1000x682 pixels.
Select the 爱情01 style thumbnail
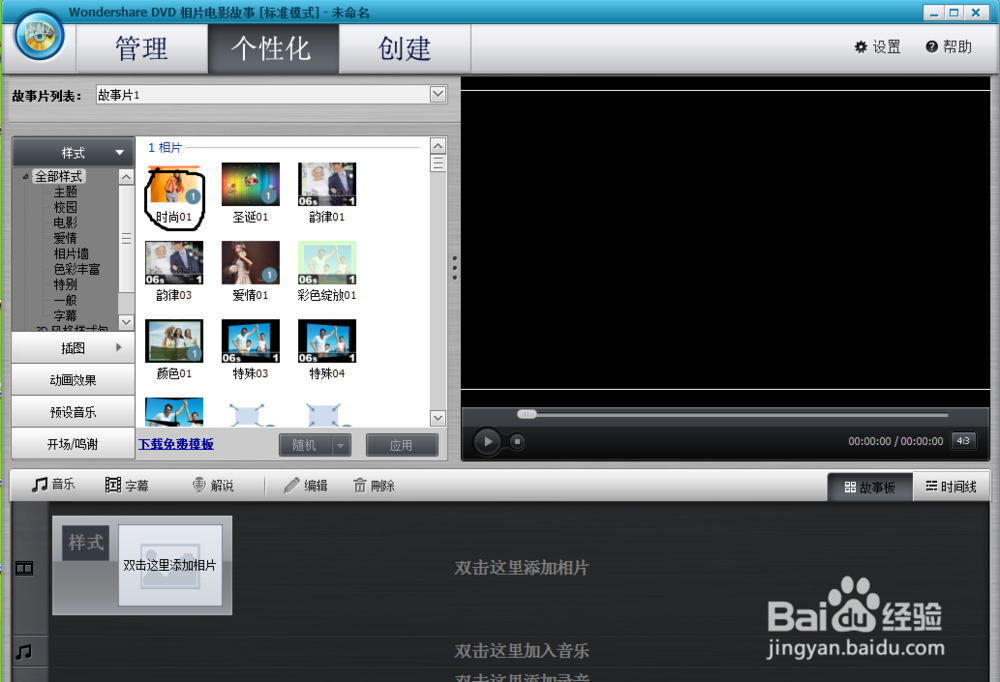click(251, 263)
